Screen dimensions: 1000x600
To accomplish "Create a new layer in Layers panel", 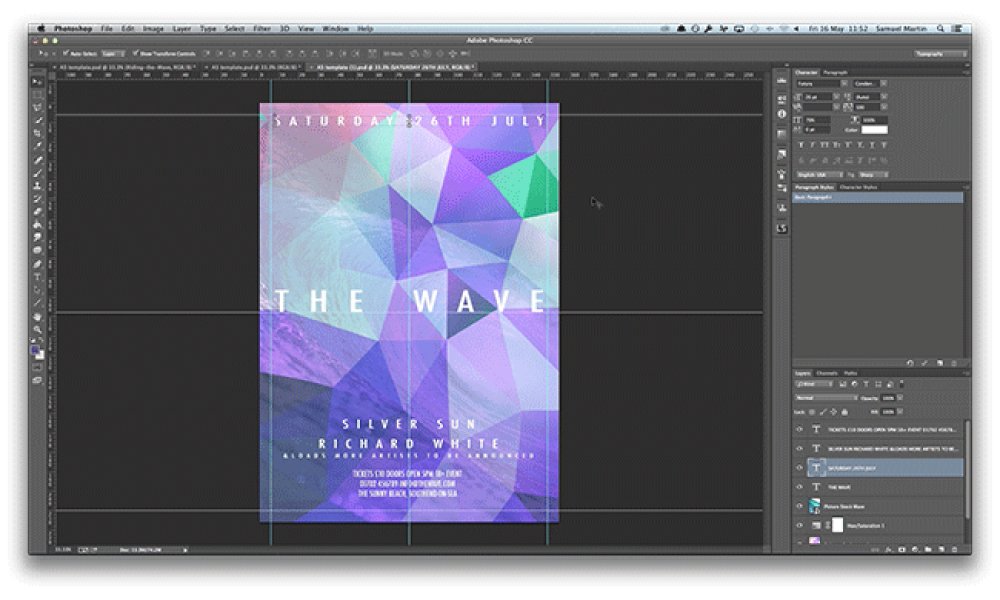I will pyautogui.click(x=942, y=549).
